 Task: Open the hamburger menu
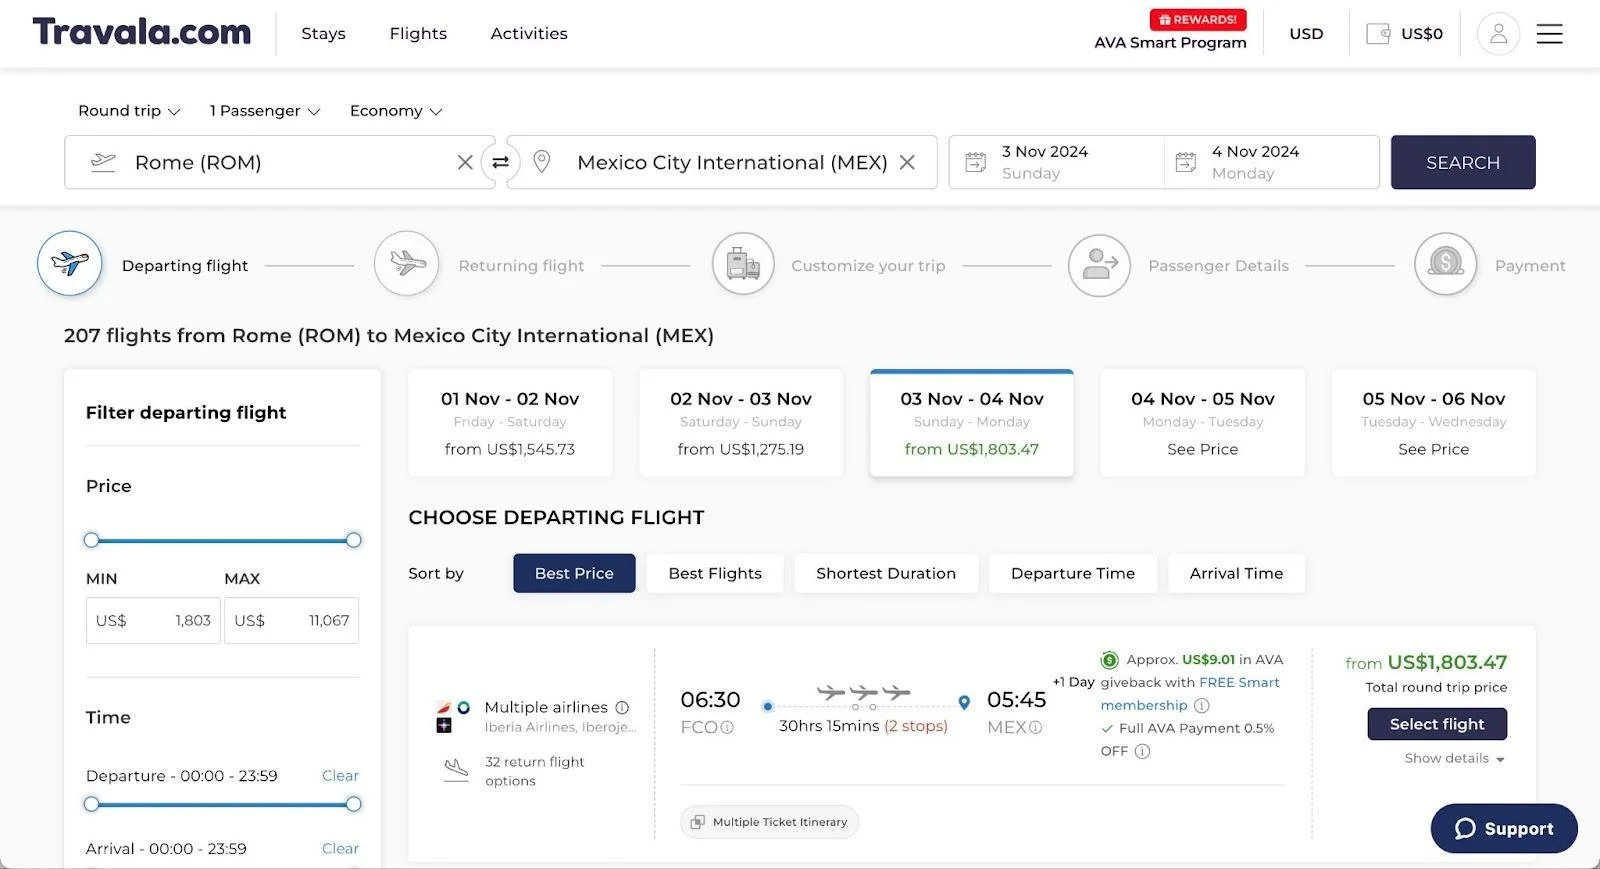pyautogui.click(x=1549, y=34)
